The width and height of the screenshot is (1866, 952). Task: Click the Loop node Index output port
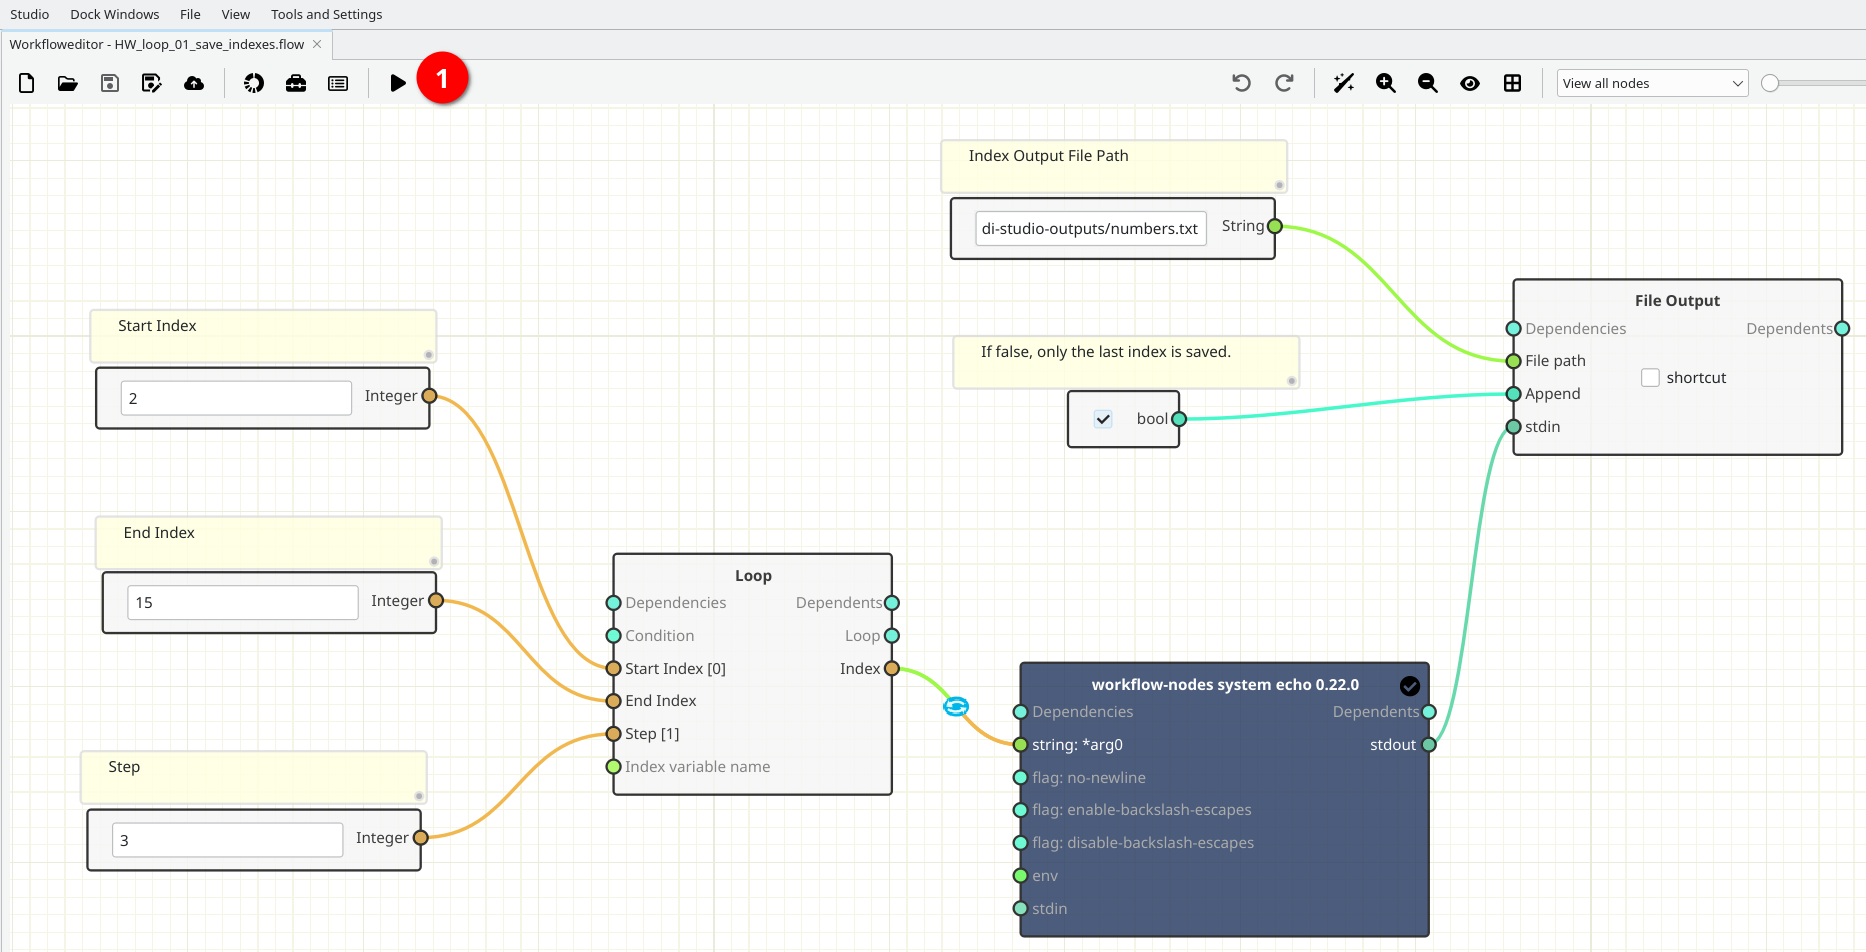pyautogui.click(x=892, y=669)
